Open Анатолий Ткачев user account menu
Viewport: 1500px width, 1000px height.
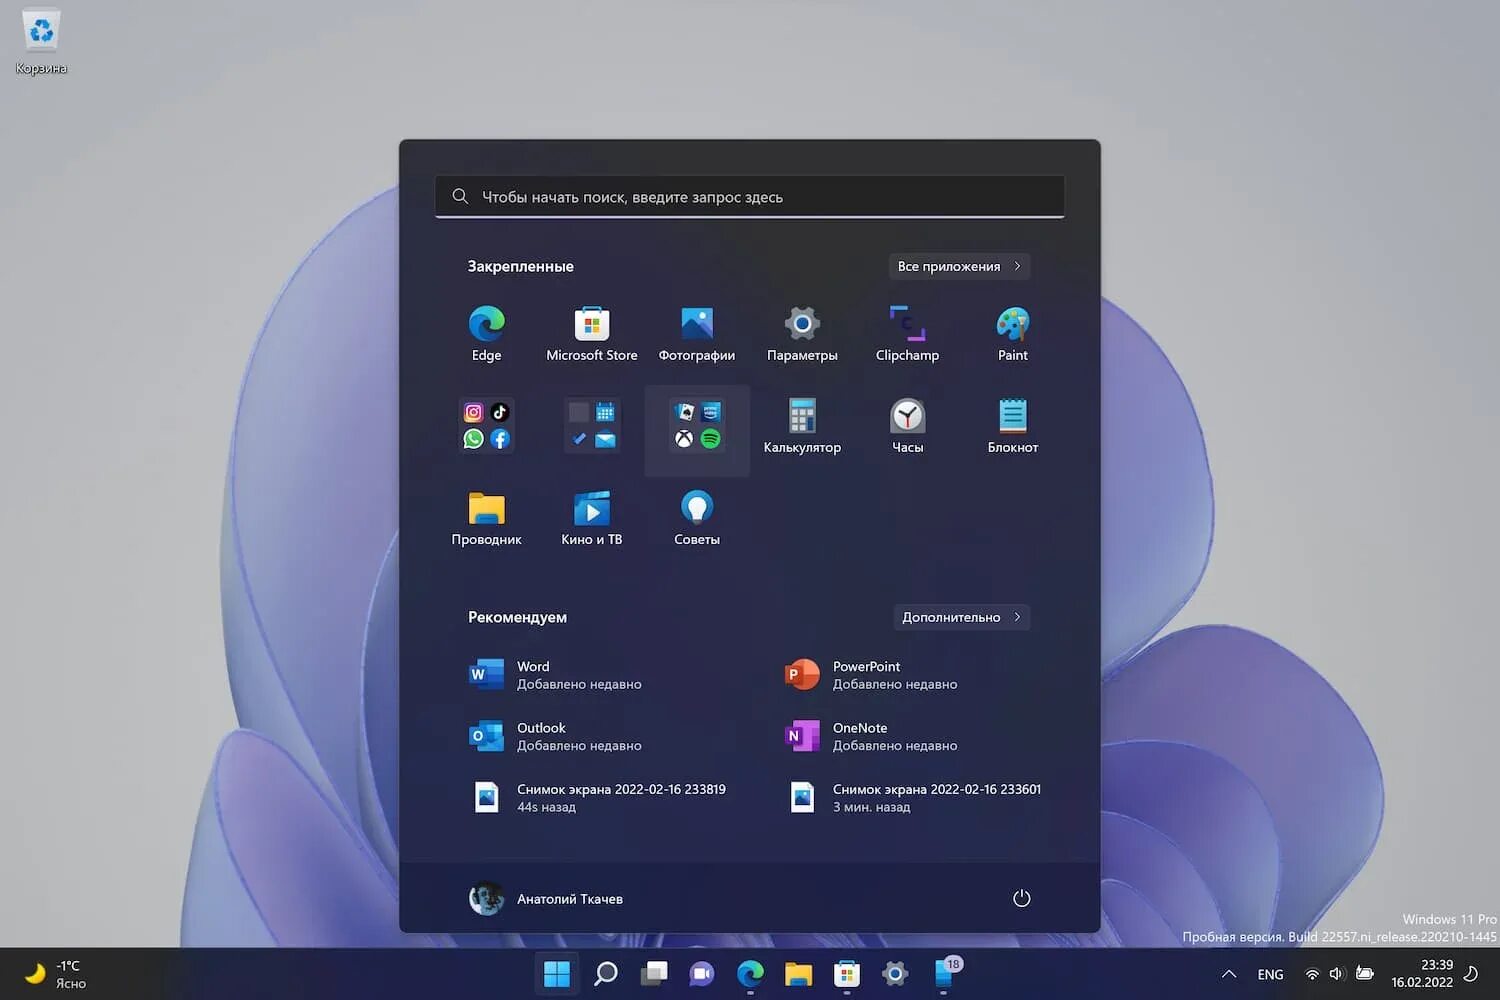546,898
